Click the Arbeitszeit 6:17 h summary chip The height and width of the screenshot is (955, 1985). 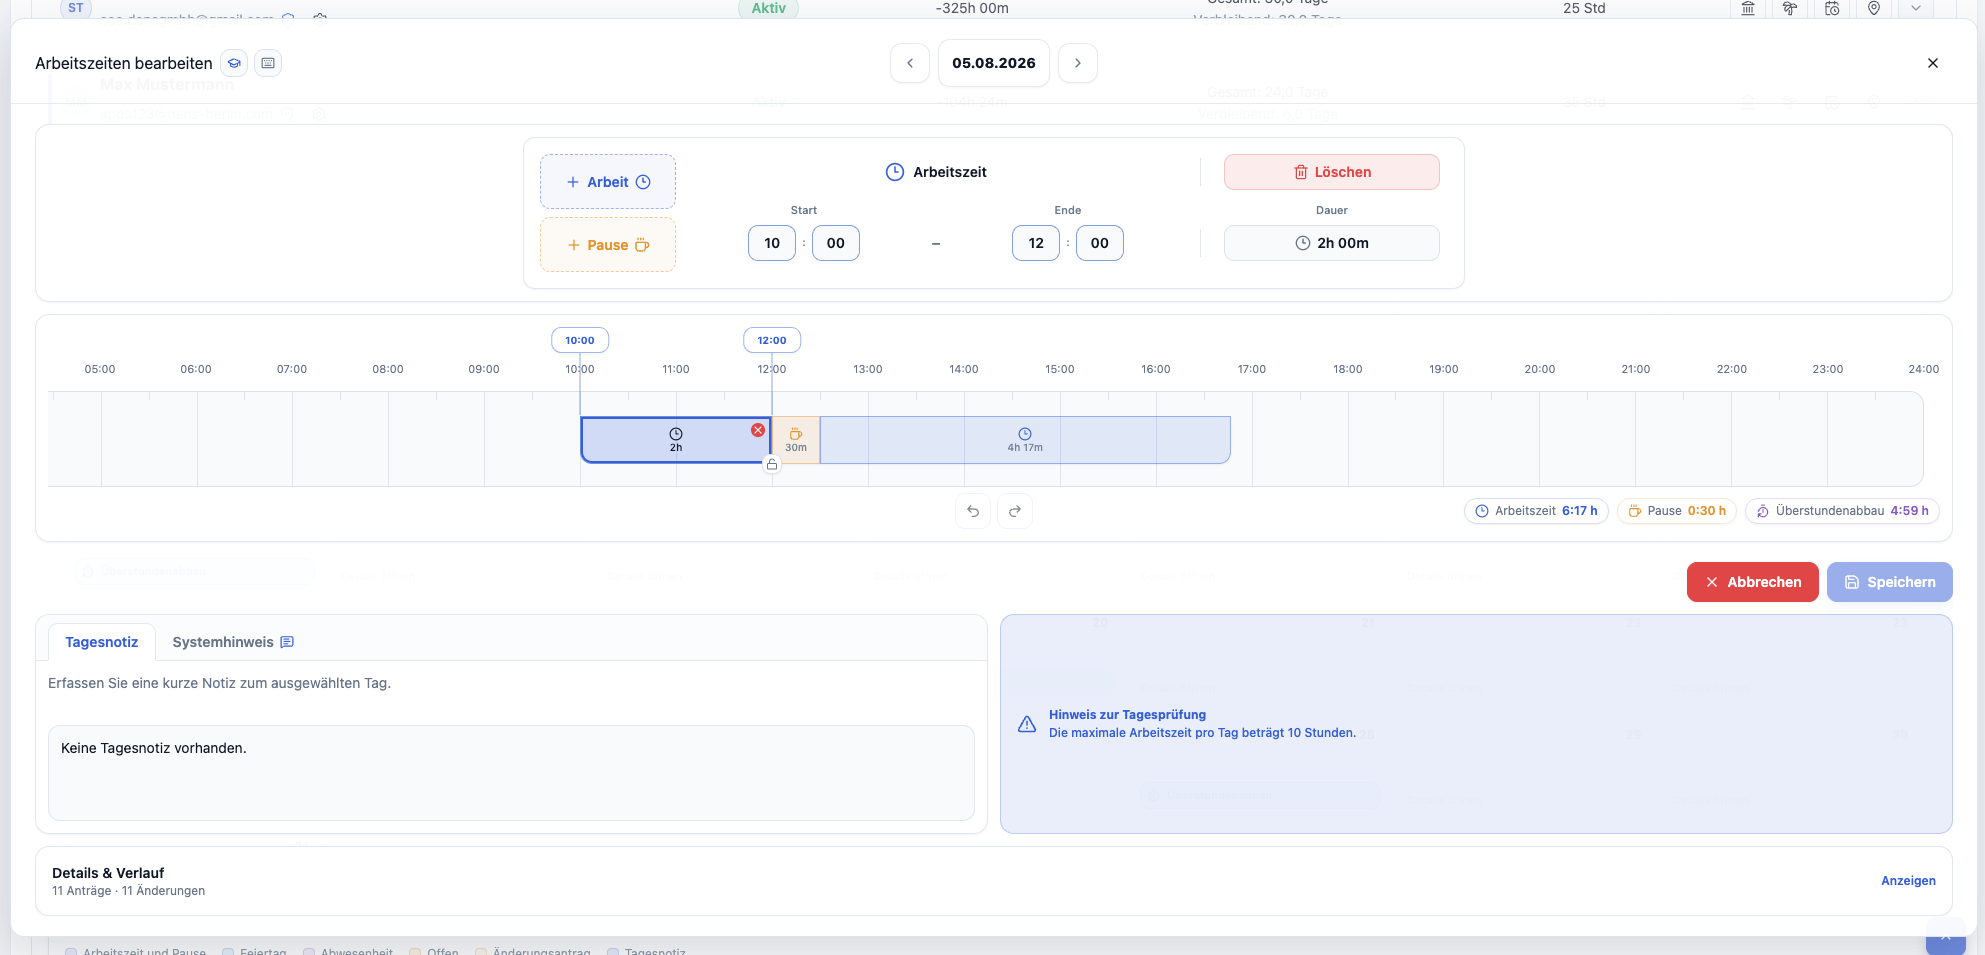pyautogui.click(x=1537, y=511)
